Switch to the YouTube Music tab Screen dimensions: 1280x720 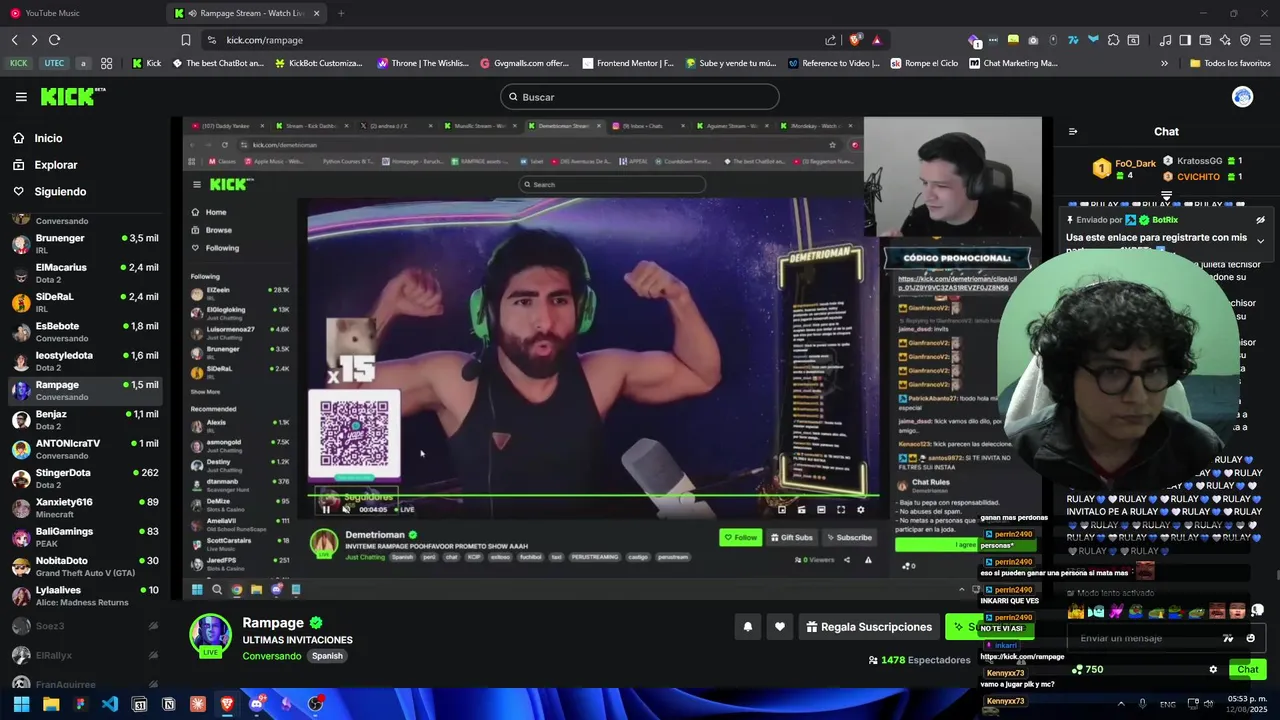pyautogui.click(x=80, y=13)
